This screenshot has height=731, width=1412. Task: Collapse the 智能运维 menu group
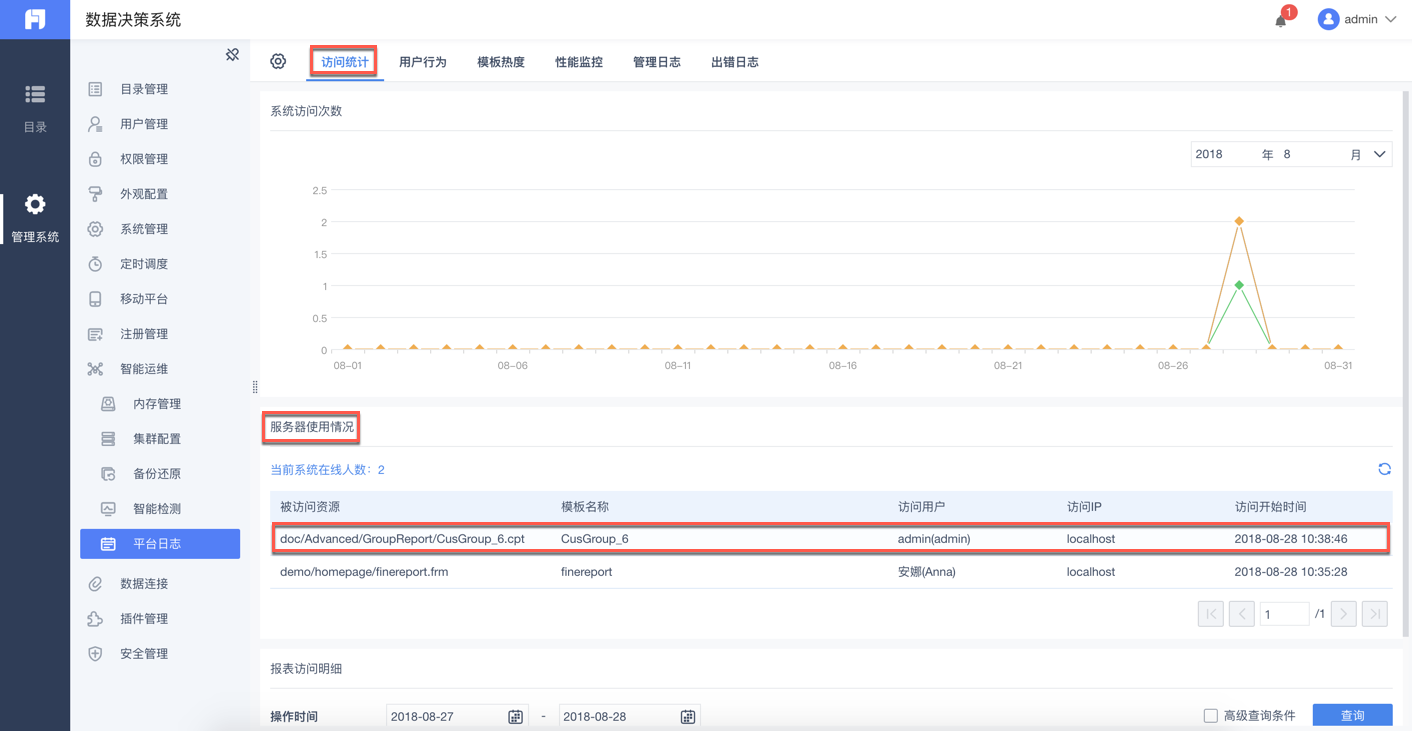point(144,369)
